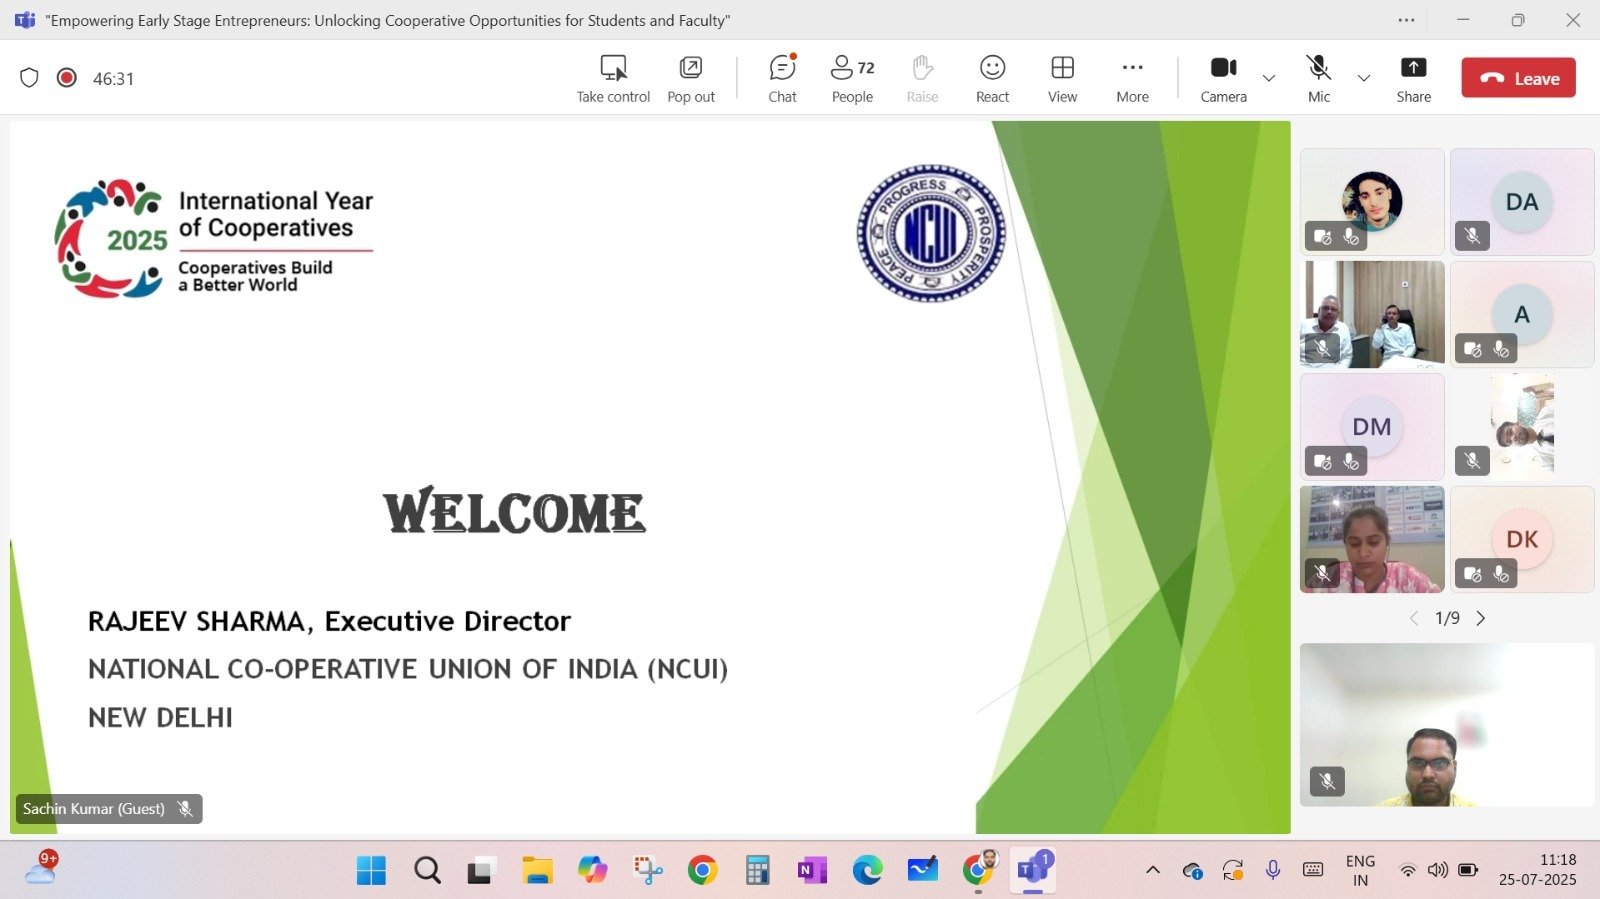Leave the meeting
This screenshot has height=899, width=1600.
click(1518, 78)
